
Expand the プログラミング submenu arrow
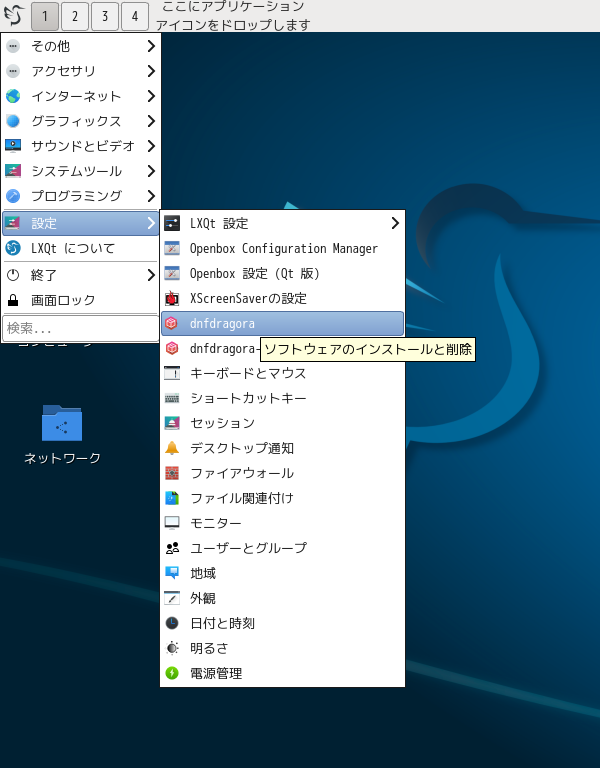151,196
